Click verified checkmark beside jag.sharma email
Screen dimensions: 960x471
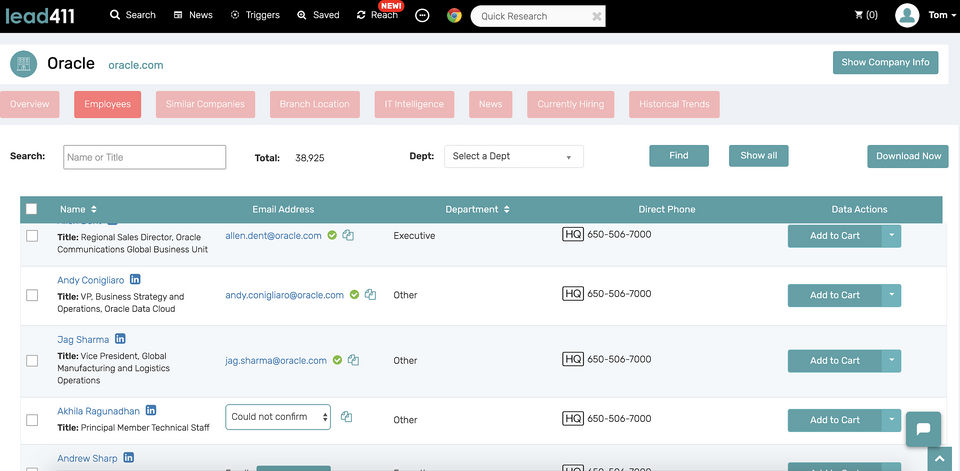tap(337, 360)
